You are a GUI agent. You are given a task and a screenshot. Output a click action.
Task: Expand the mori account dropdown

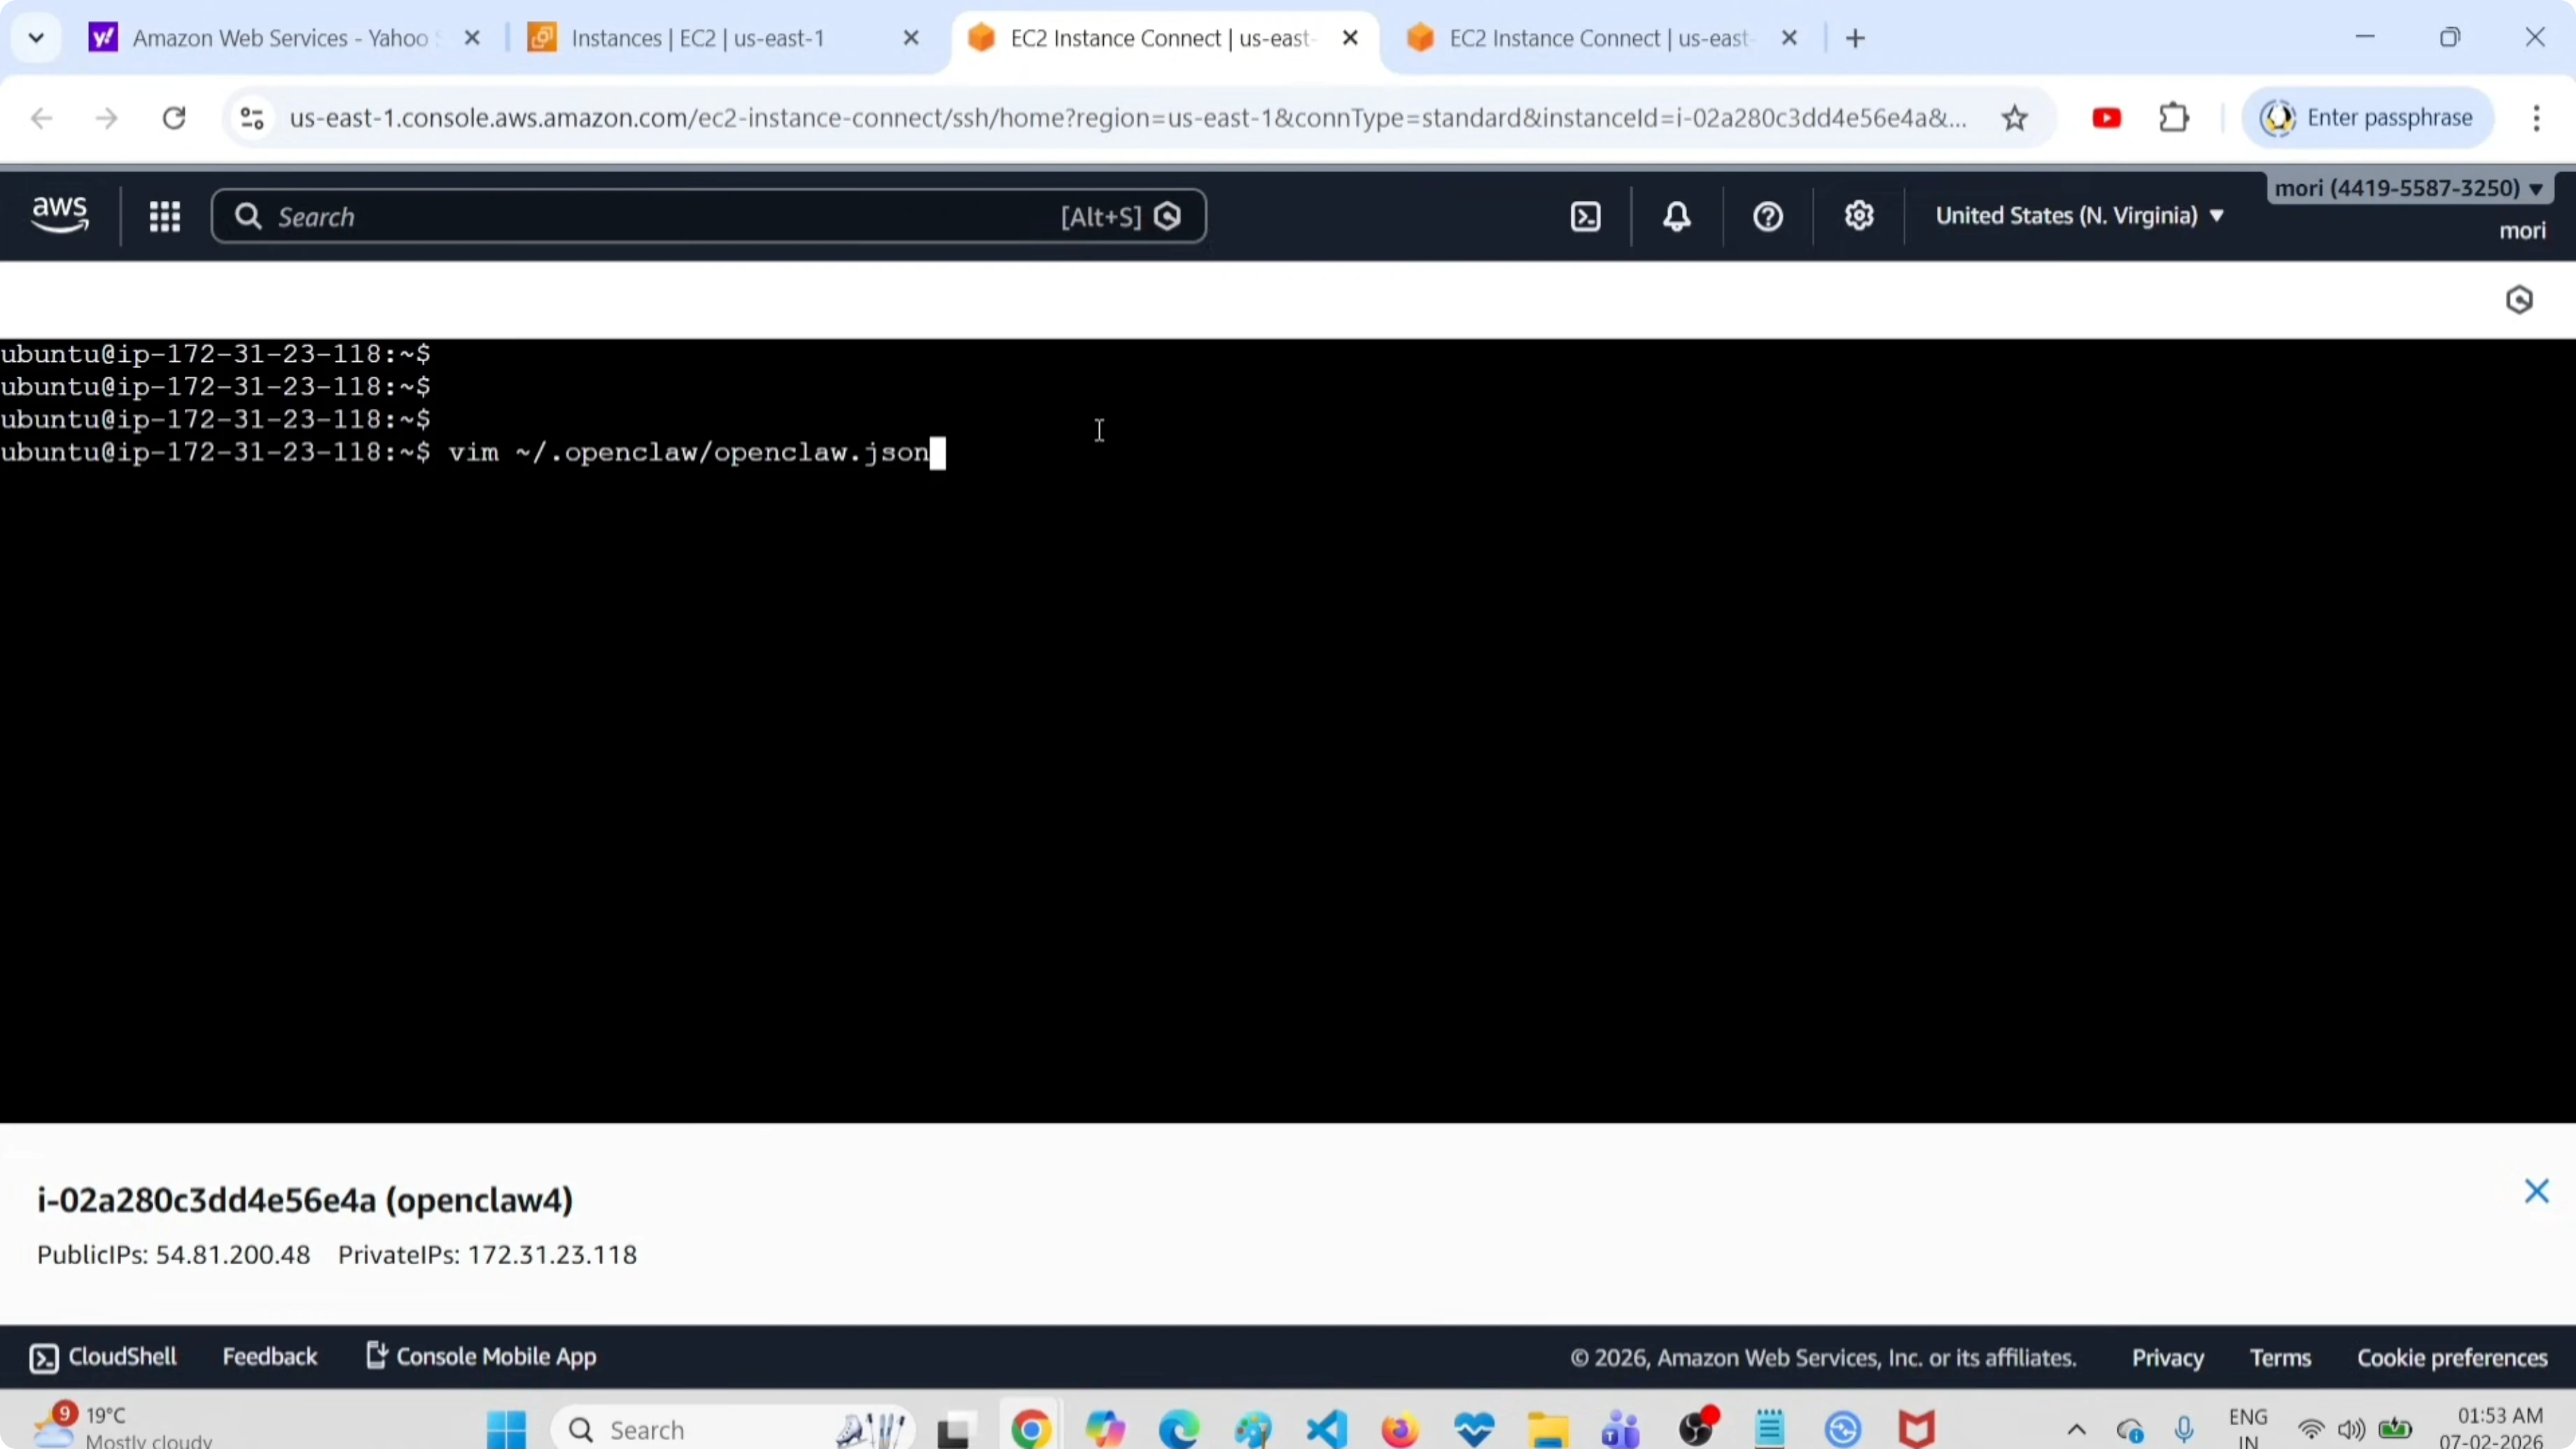(2408, 188)
